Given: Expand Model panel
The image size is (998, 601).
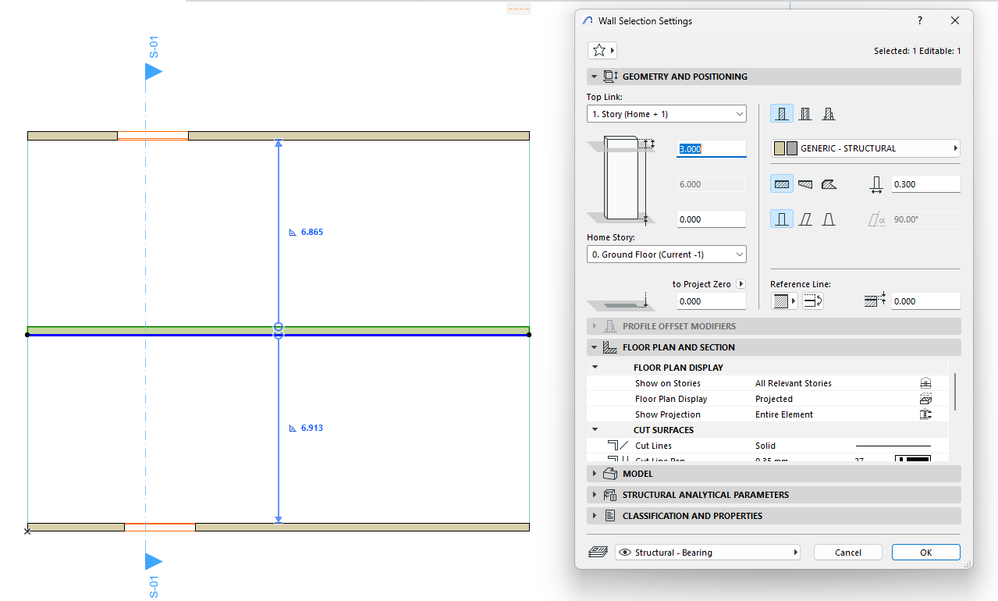Looking at the screenshot, I should click(594, 474).
